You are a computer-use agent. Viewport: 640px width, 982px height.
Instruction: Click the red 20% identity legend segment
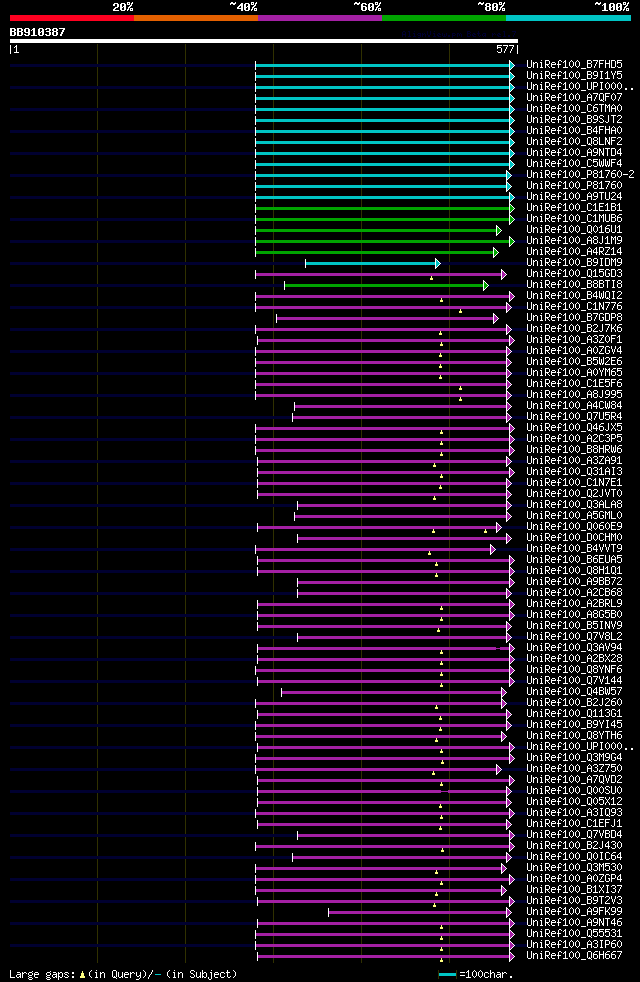pos(72,18)
